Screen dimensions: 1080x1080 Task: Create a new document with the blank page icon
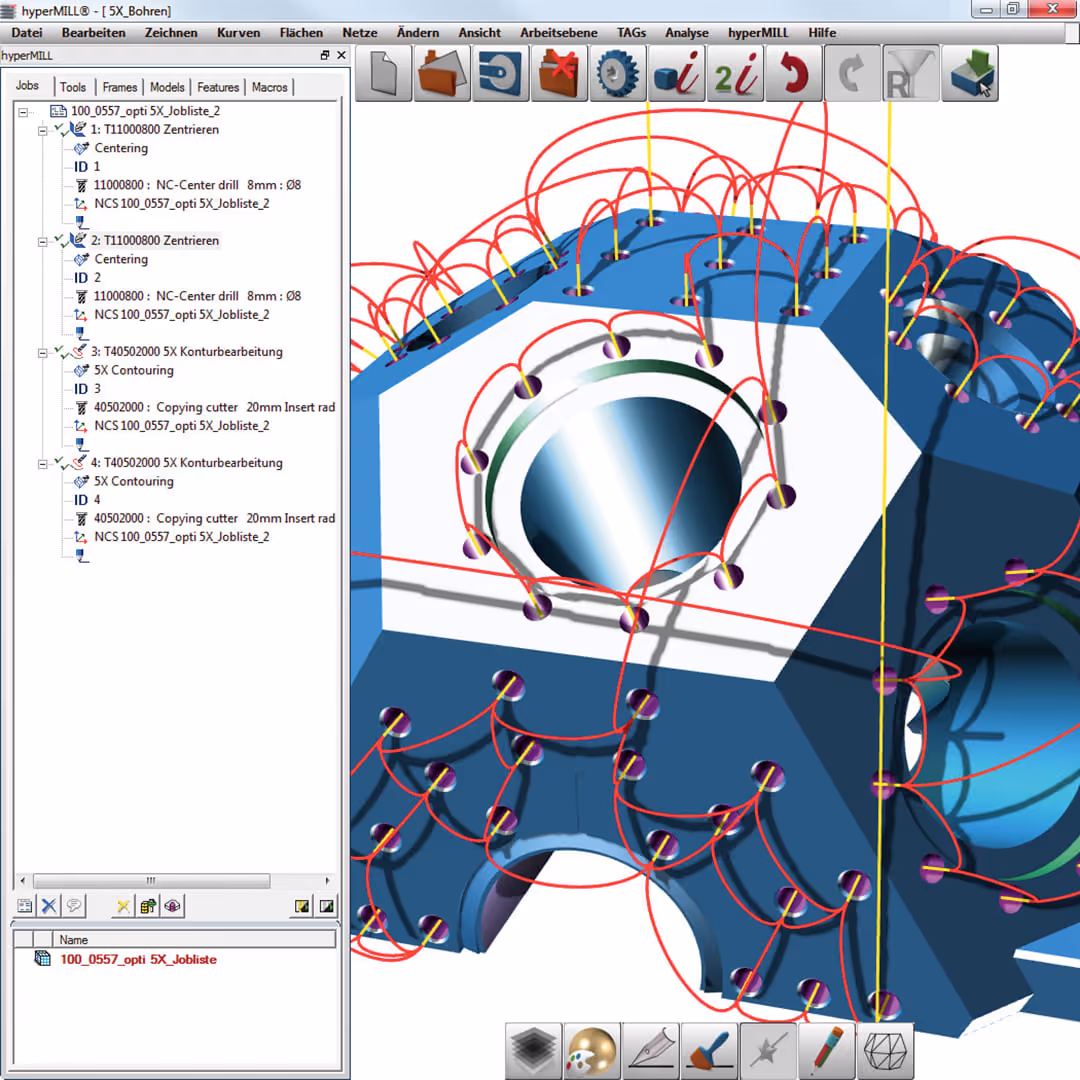click(x=384, y=73)
